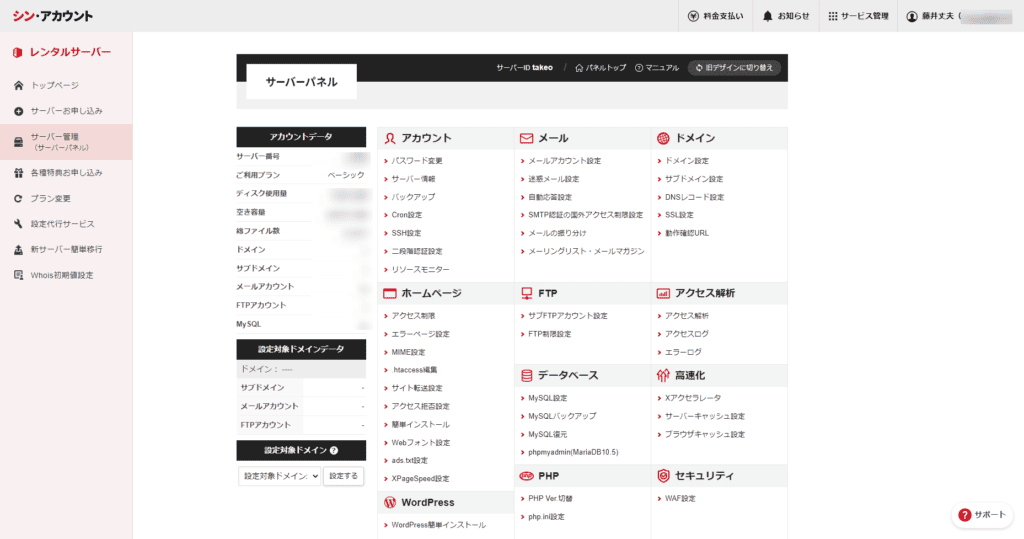
Task: Open 迷惑メール設定 link
Action: point(553,179)
